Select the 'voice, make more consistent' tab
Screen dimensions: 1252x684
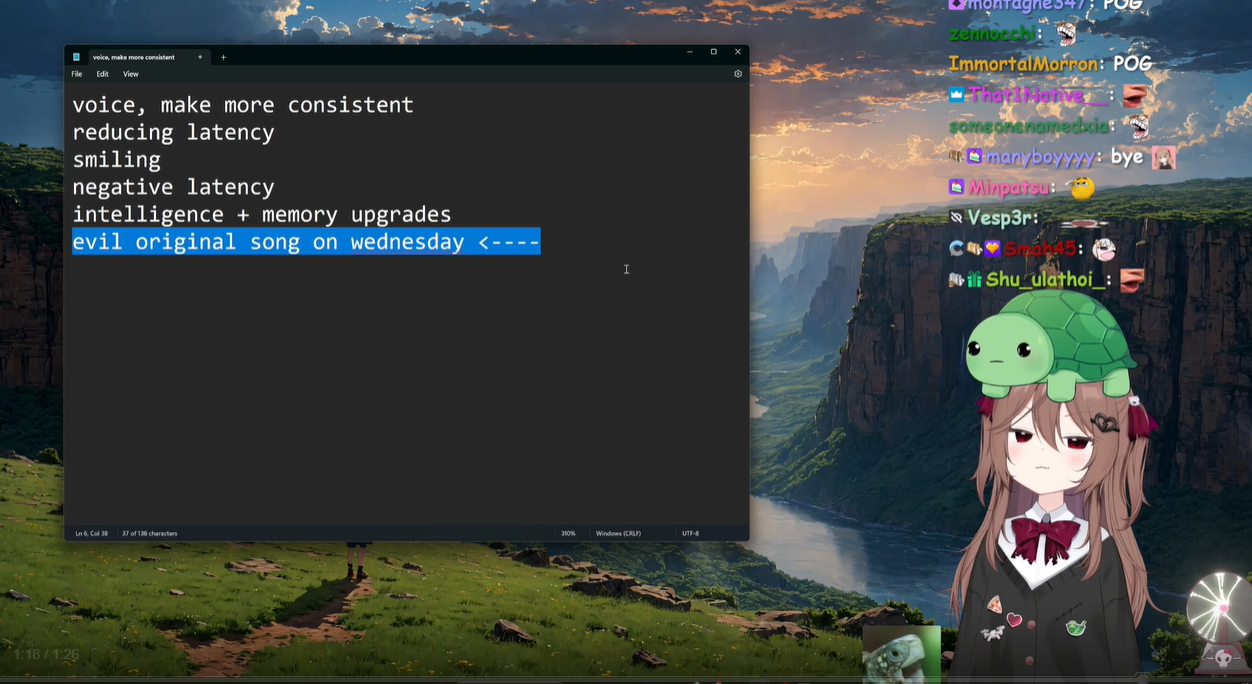click(148, 57)
